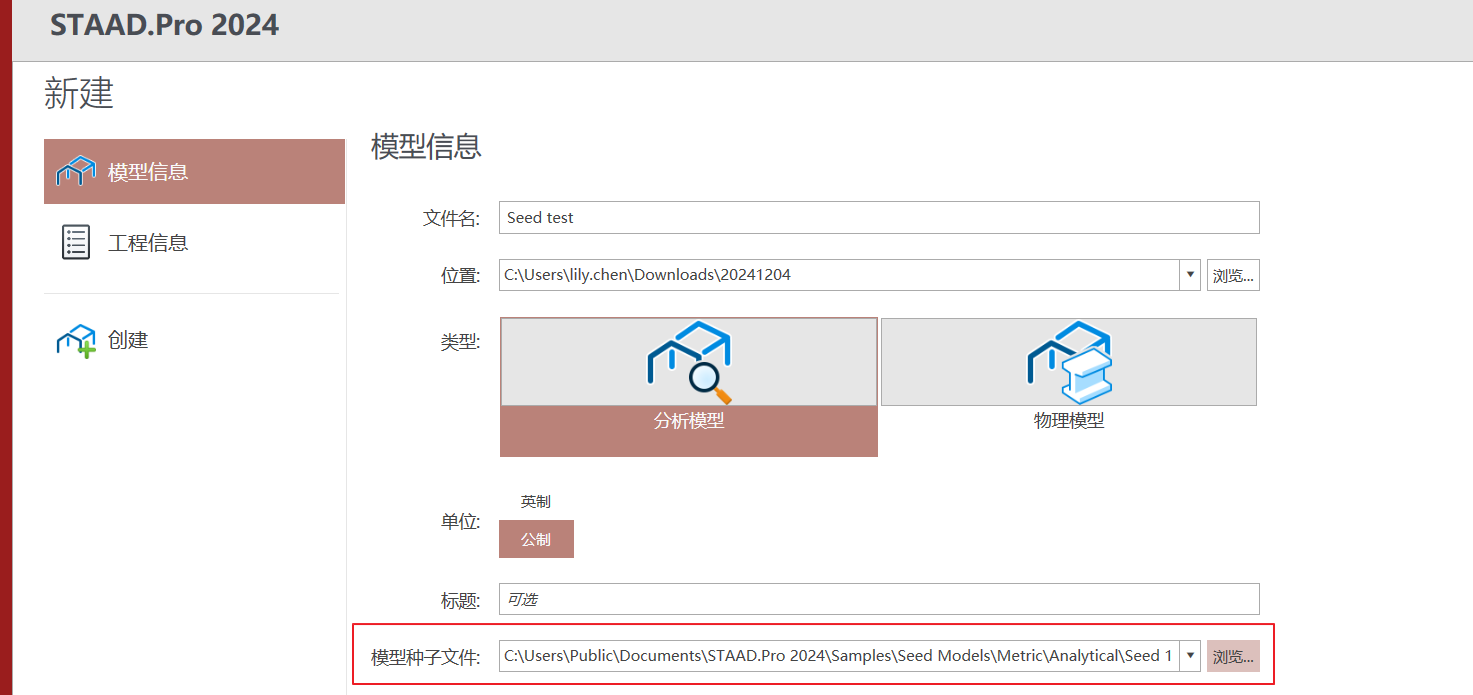1473x695 pixels.
Task: Focus the 标题 optional input field
Action: pos(879,599)
